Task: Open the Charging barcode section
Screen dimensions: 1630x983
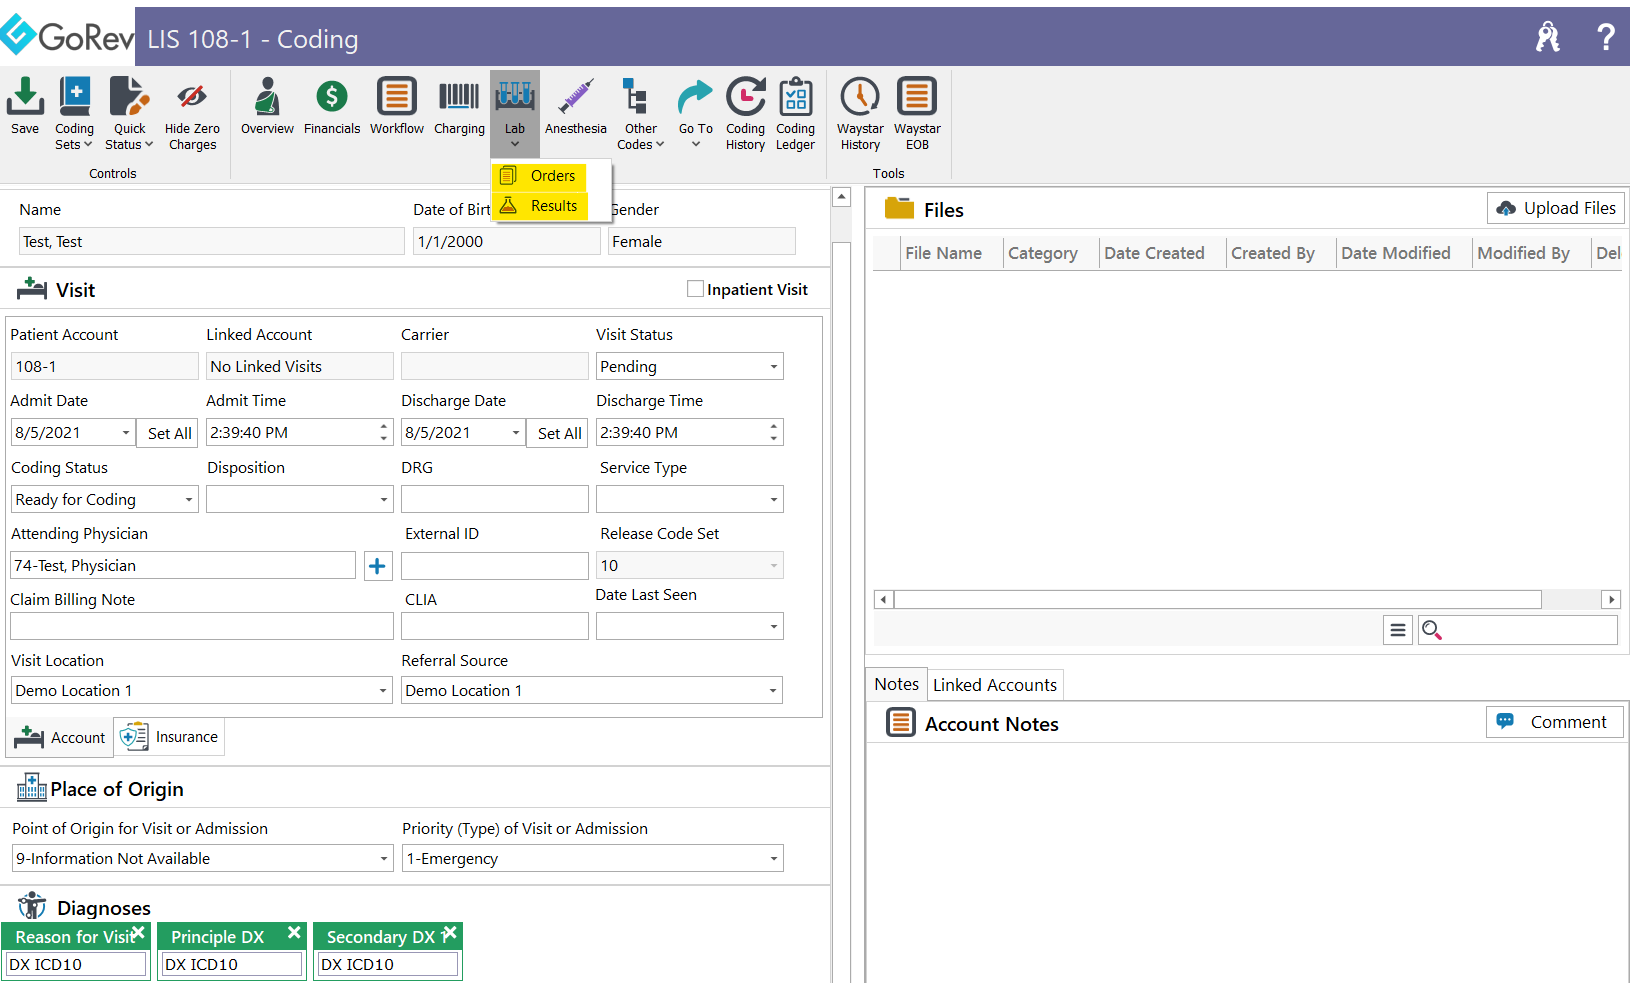Action: coord(459,105)
